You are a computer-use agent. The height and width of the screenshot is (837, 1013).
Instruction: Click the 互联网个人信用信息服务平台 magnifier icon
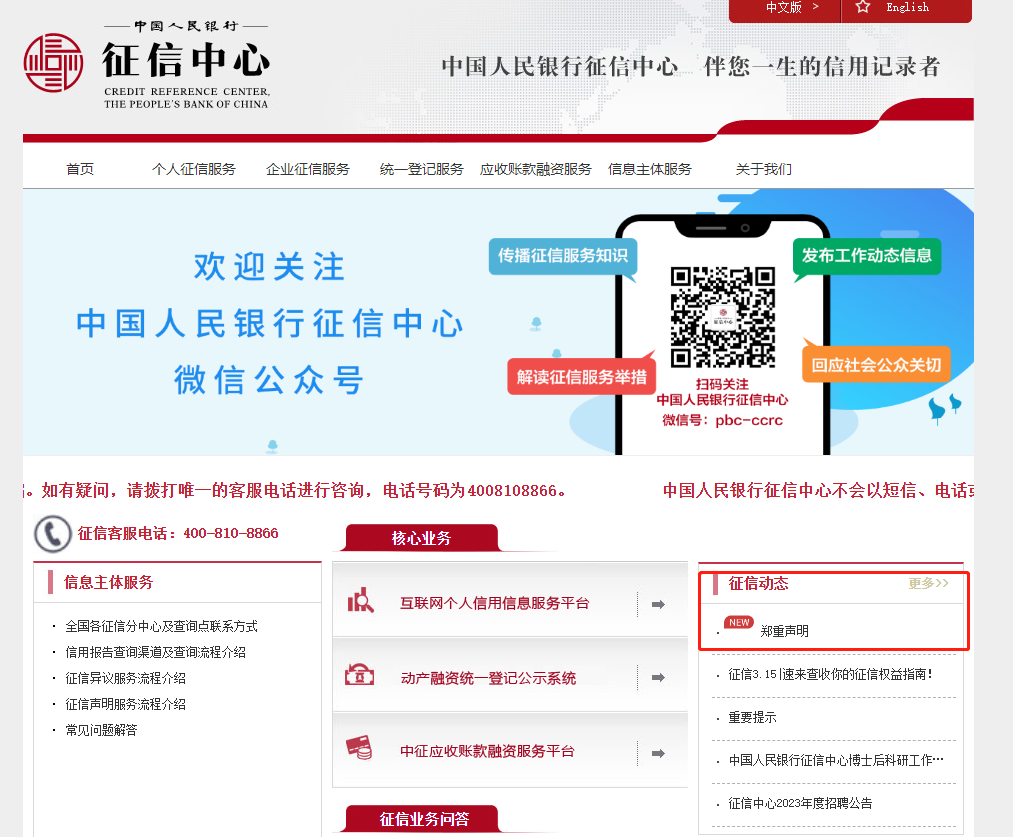point(360,602)
